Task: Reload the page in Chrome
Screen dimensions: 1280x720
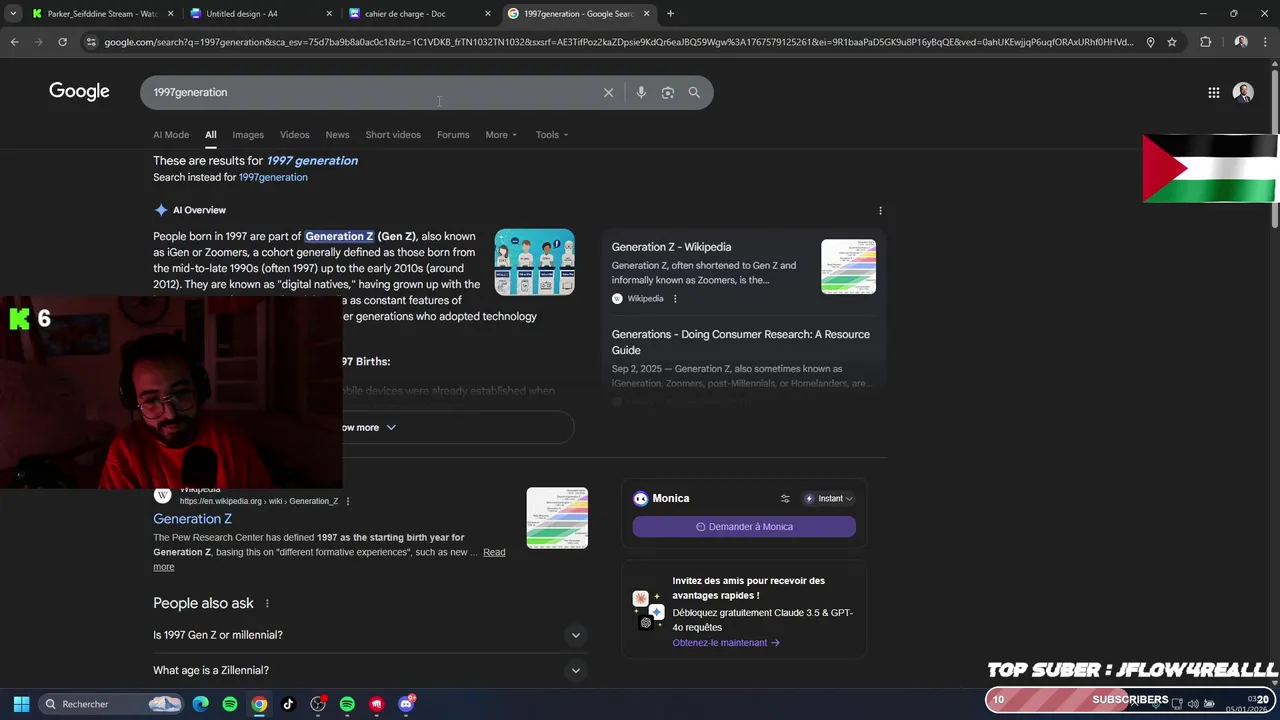Action: tap(62, 42)
